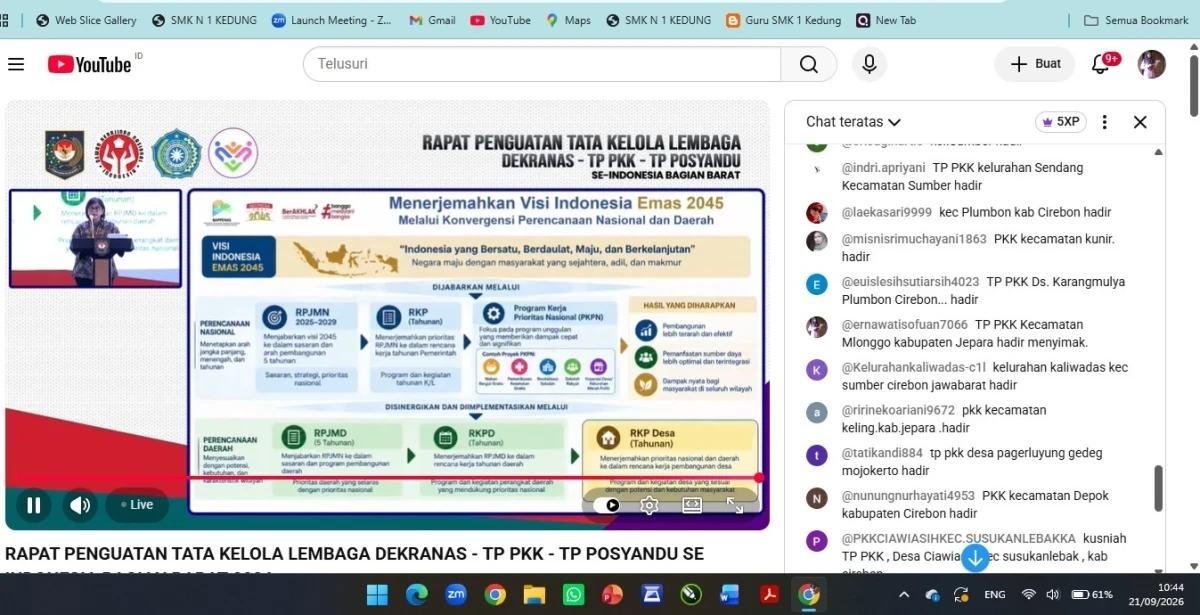The width and height of the screenshot is (1200, 615).
Task: Open the New Tab bookmark
Action: click(886, 20)
